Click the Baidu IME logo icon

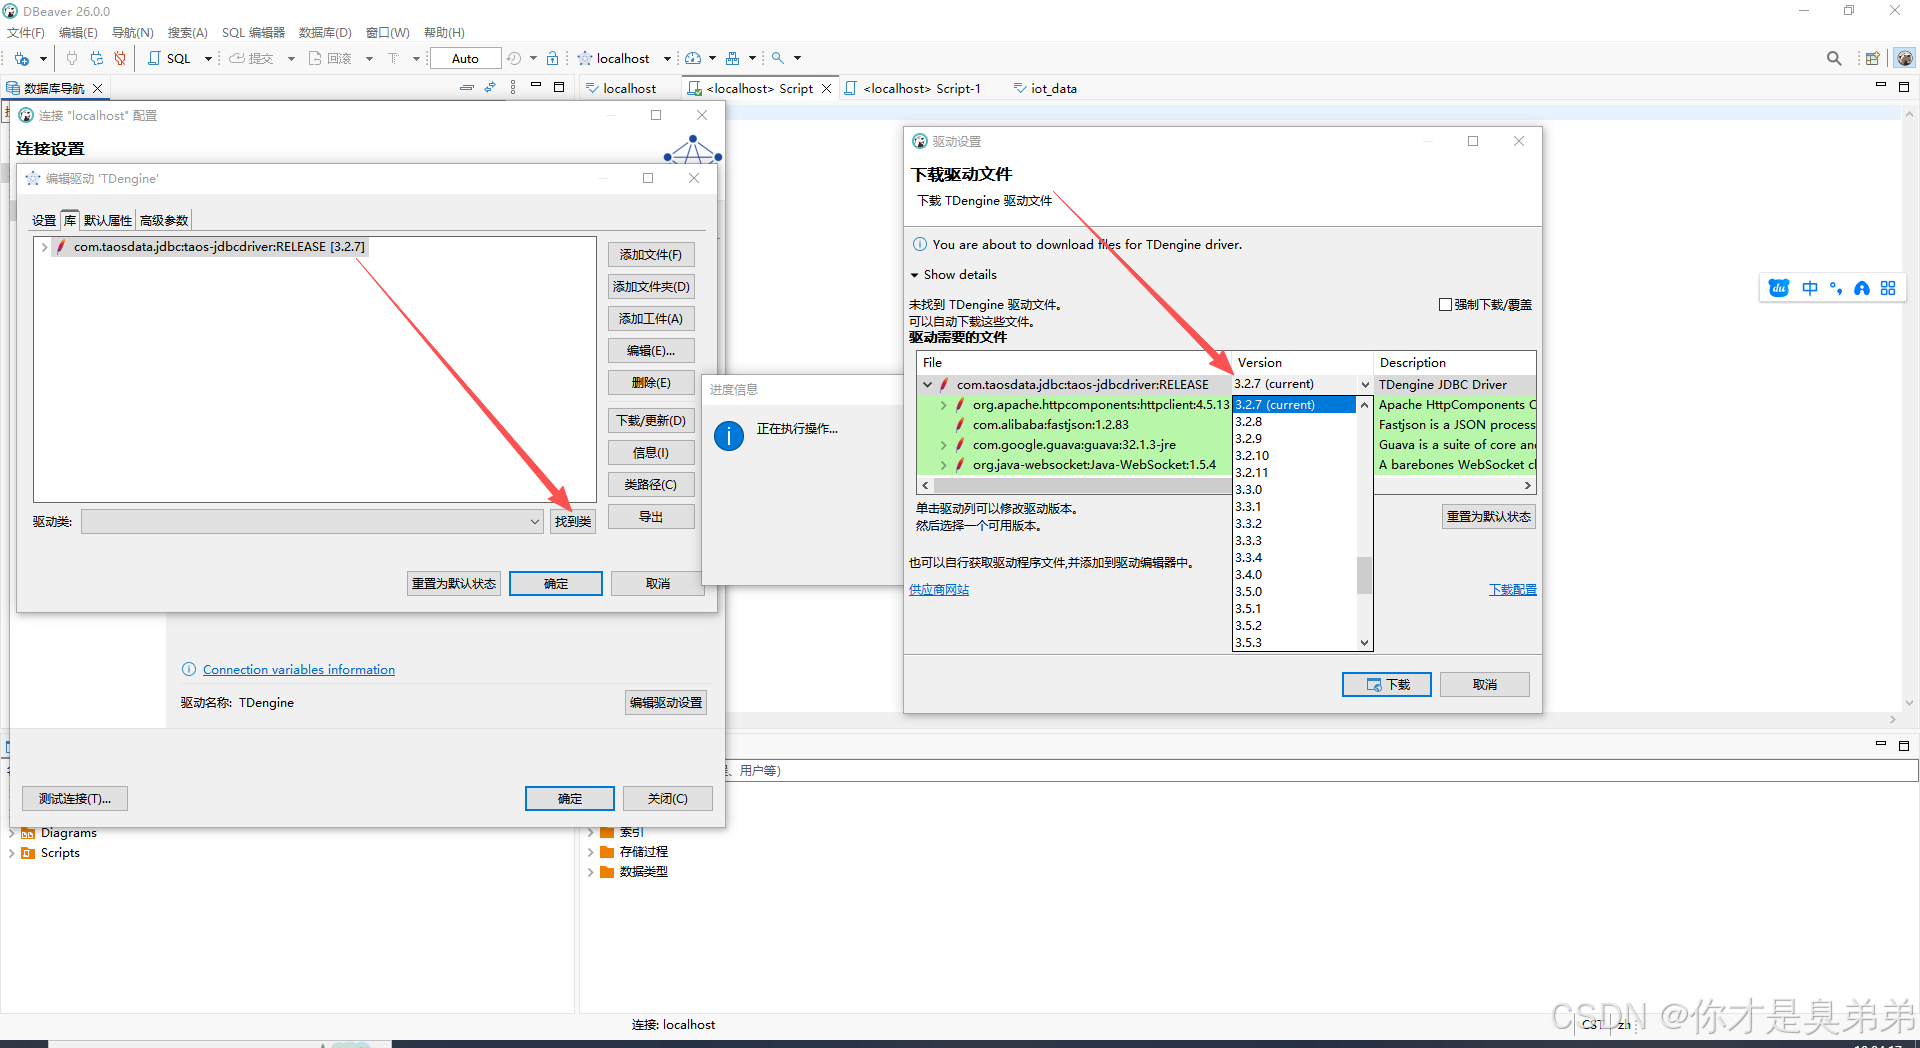(1779, 288)
